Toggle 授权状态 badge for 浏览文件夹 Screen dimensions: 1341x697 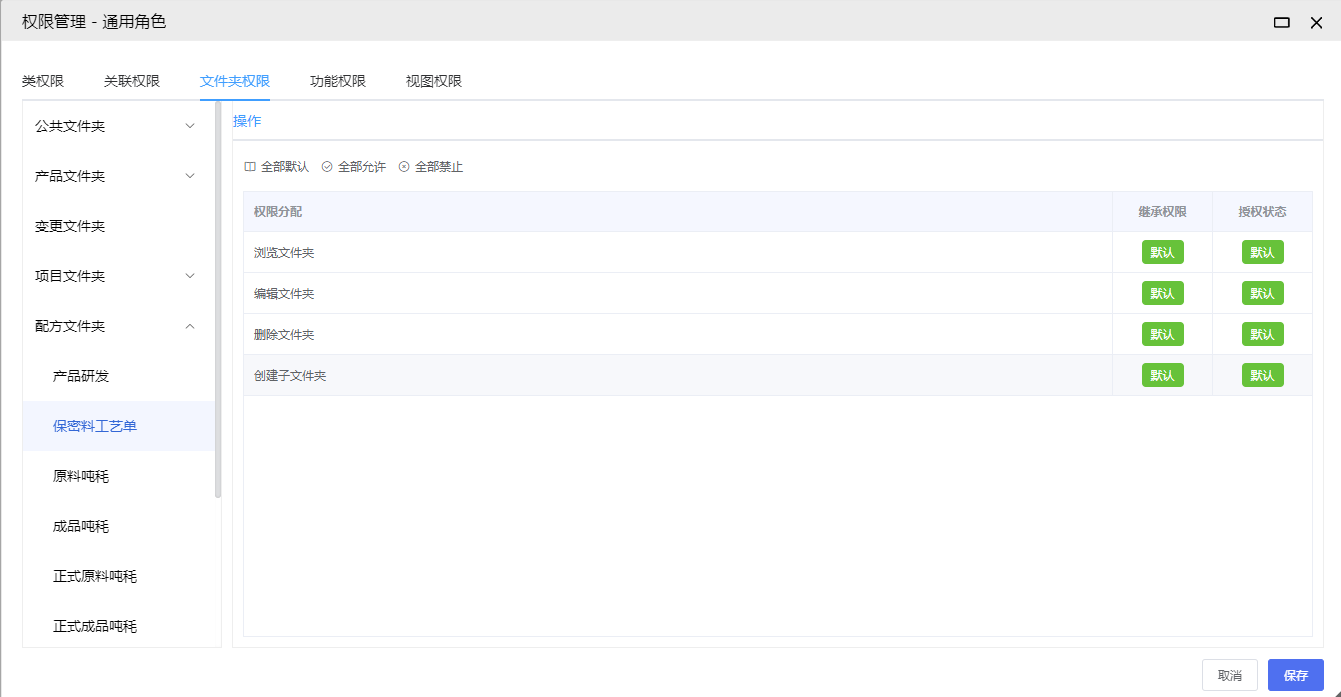(x=1262, y=252)
